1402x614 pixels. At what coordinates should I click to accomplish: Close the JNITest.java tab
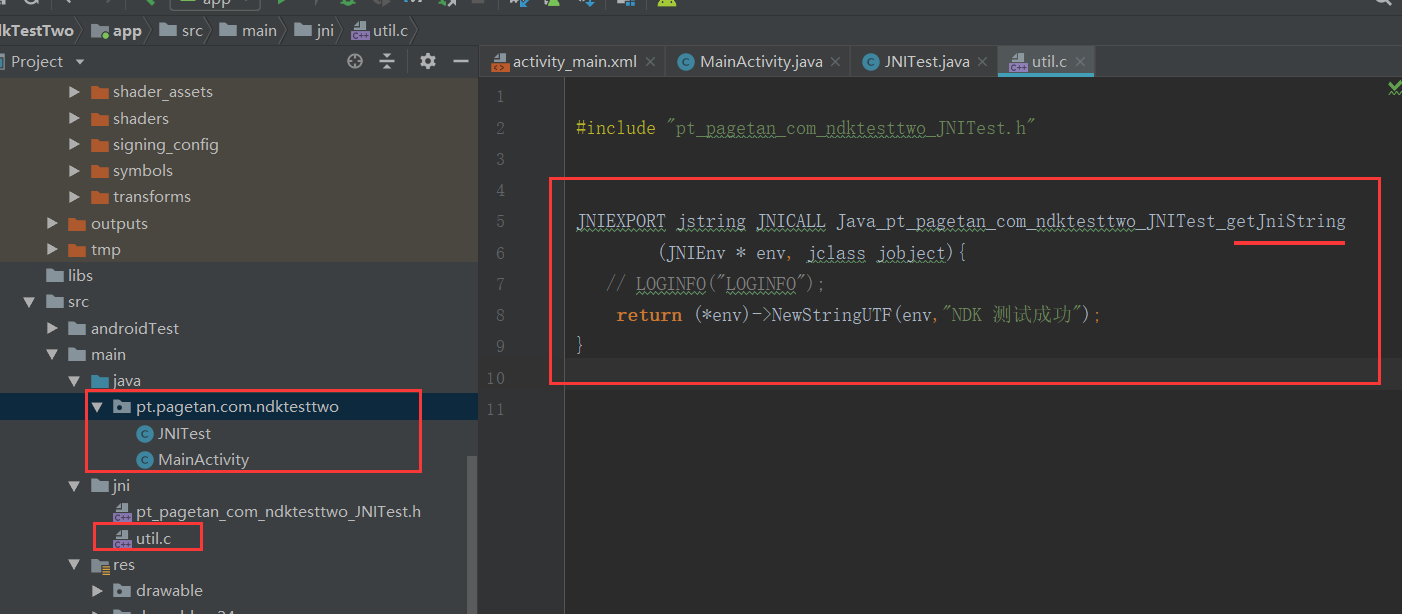[983, 62]
